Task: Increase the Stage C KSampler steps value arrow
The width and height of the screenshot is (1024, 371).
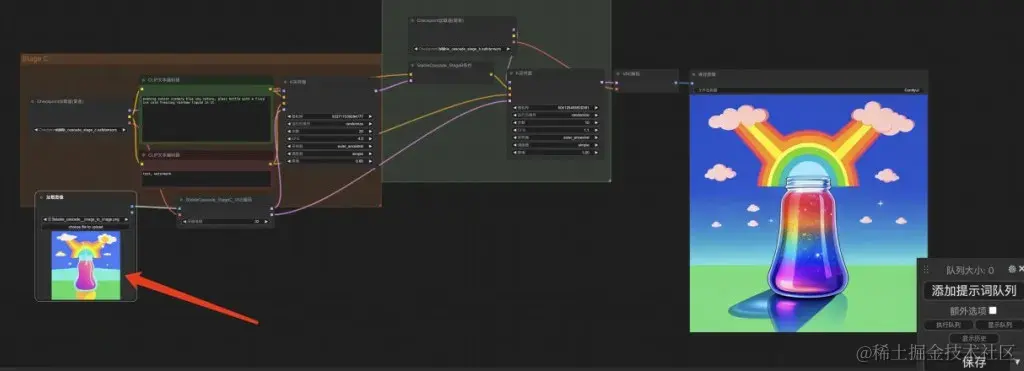Action: 370,131
